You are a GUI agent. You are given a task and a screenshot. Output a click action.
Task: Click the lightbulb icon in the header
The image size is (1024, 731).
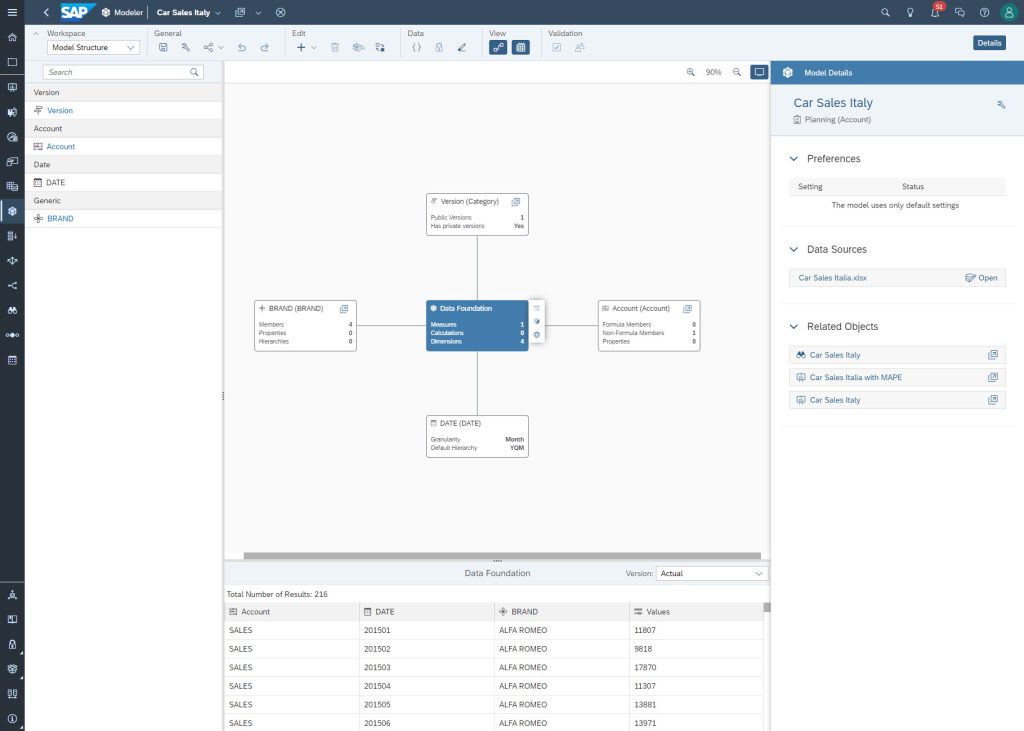(910, 12)
